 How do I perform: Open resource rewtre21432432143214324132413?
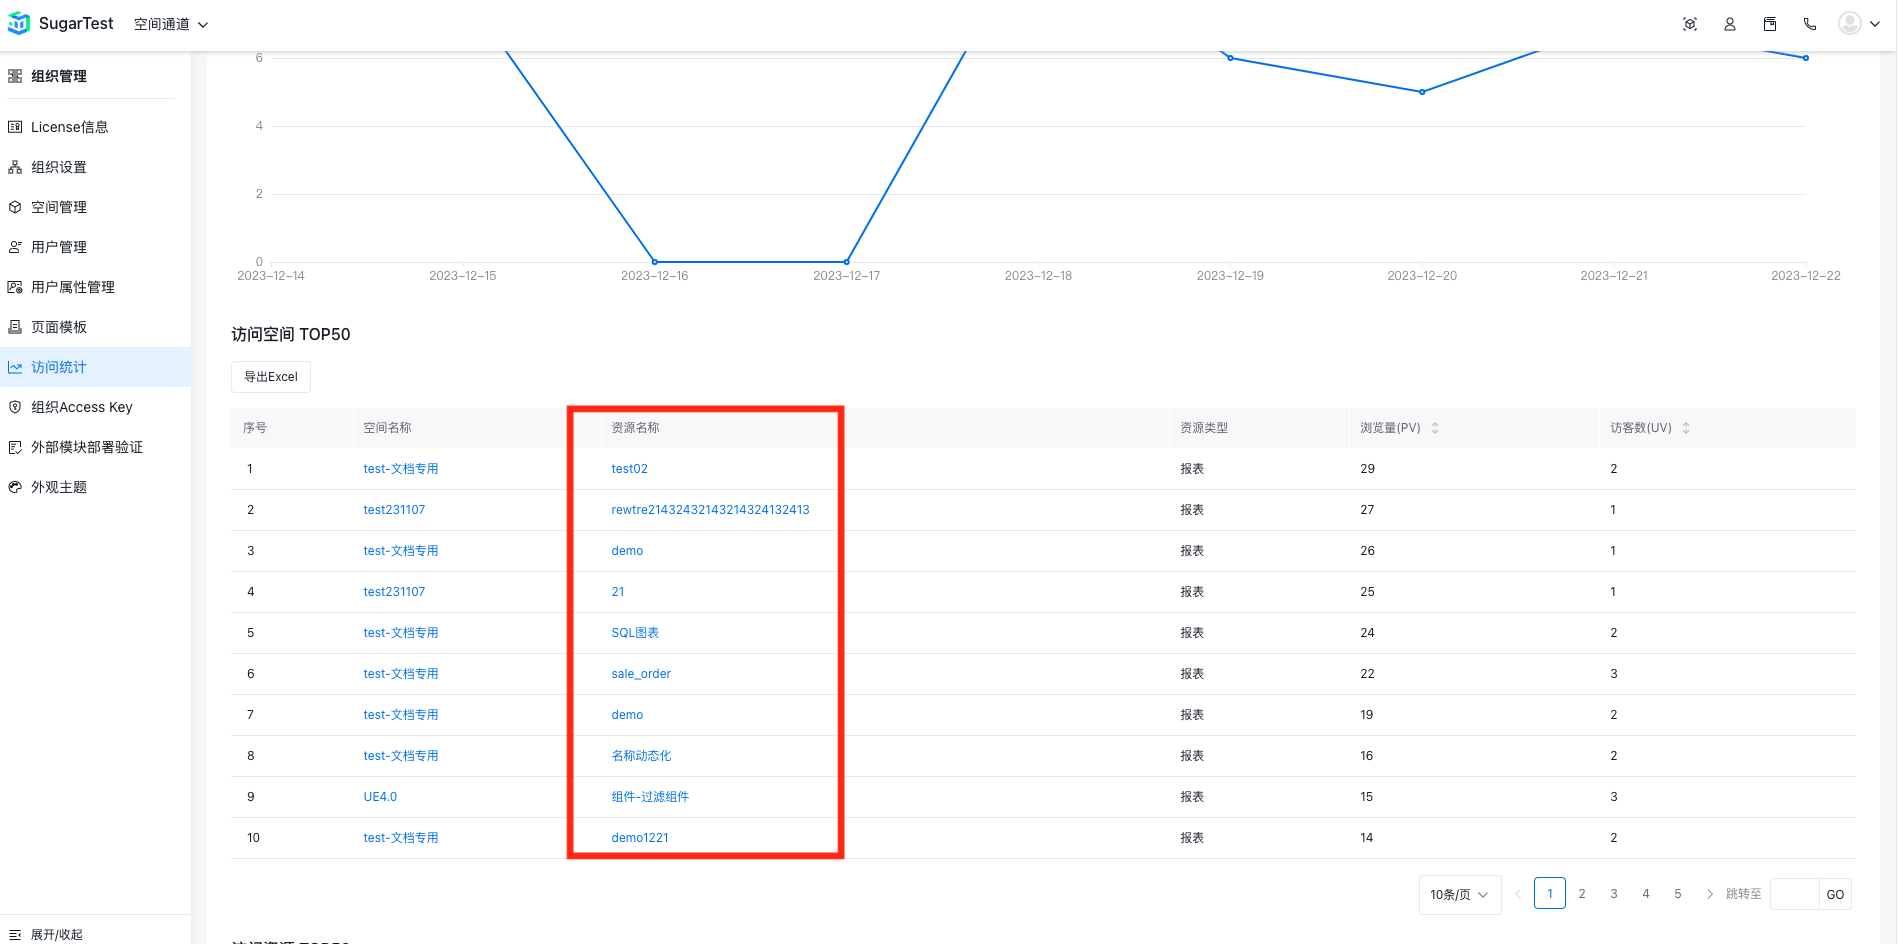pyautogui.click(x=710, y=510)
